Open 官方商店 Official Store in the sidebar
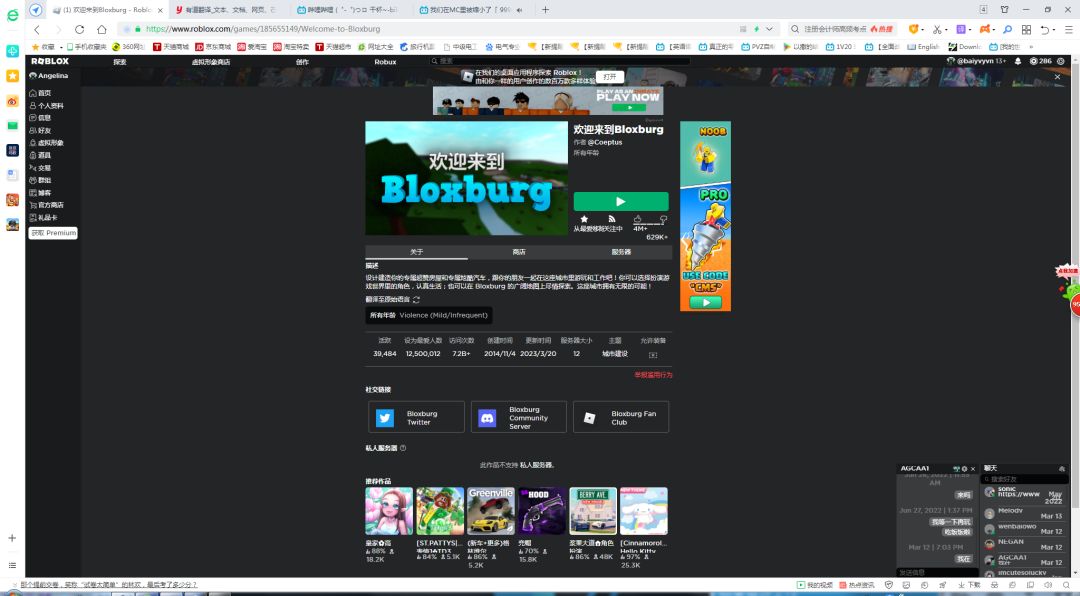Screen dimensions: 1080x596 coord(46,205)
